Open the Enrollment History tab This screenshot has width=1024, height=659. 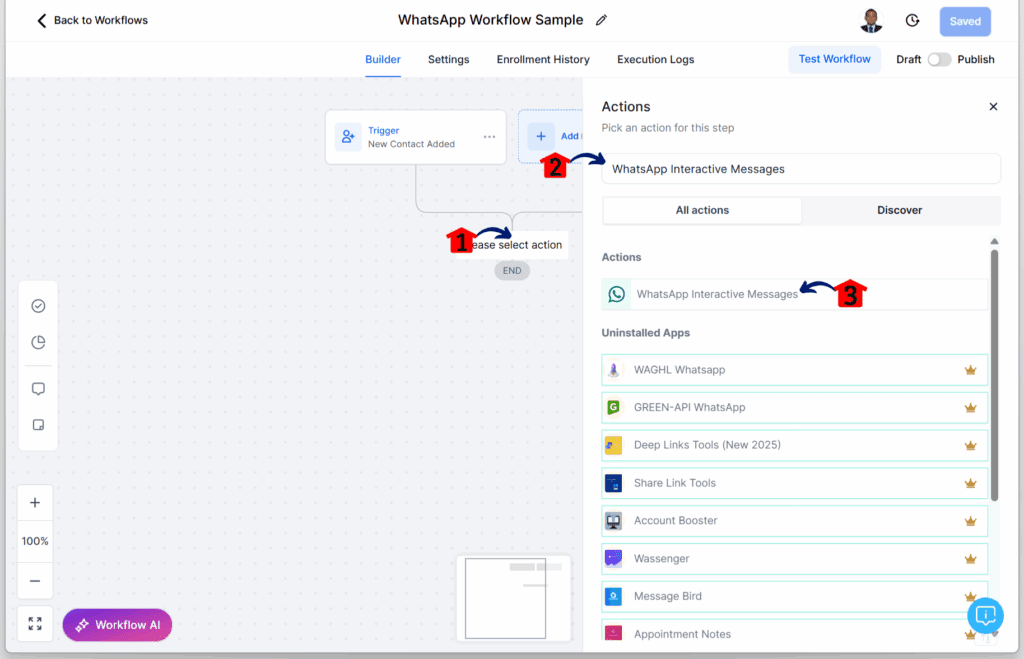pyautogui.click(x=543, y=59)
